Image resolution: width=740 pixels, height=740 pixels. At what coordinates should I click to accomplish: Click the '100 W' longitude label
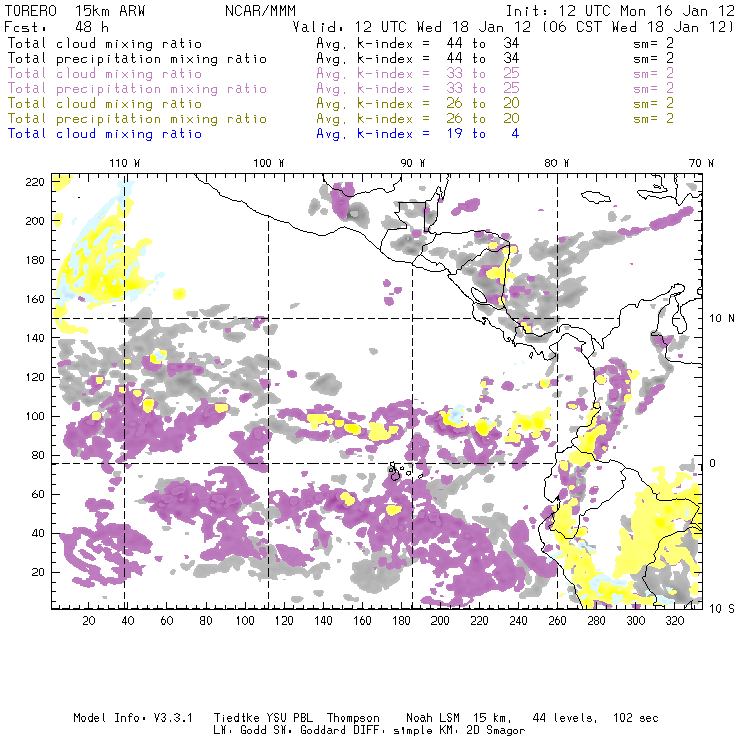coord(269,163)
